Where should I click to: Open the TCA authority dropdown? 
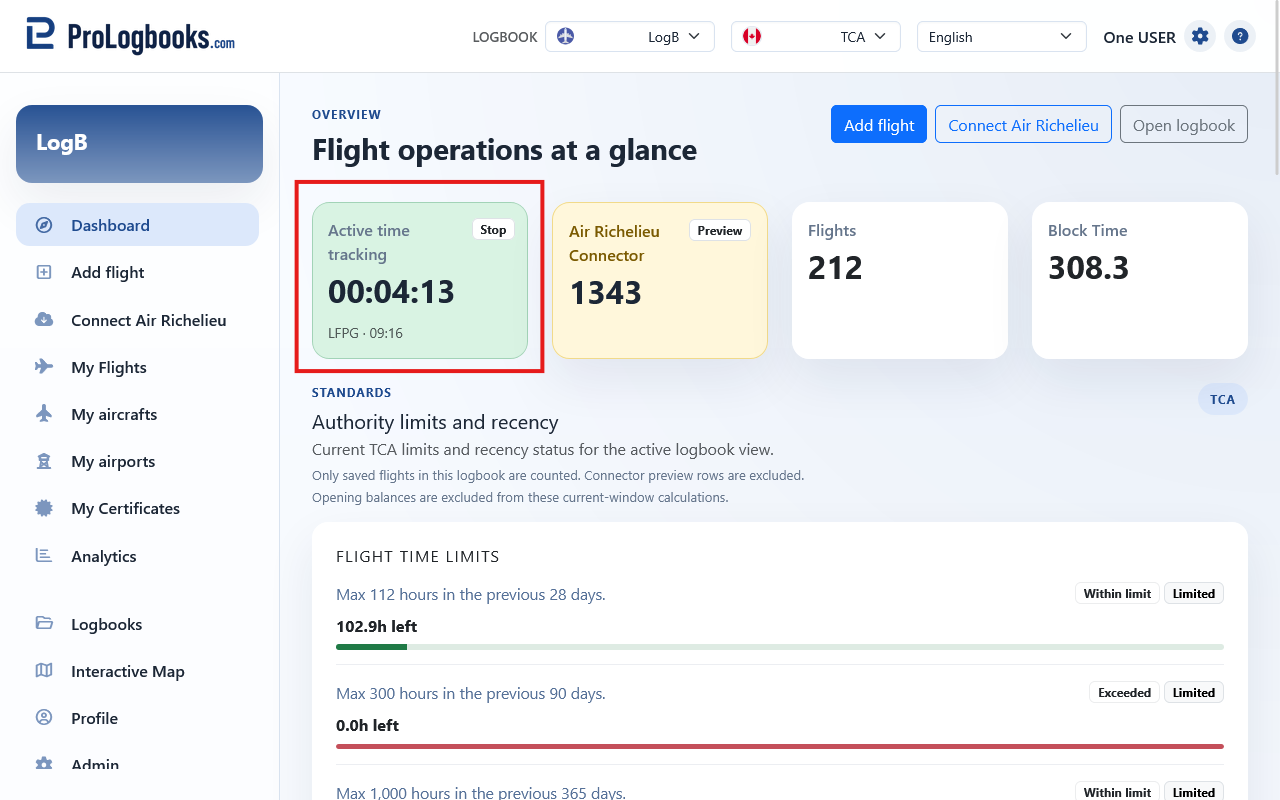click(816, 36)
